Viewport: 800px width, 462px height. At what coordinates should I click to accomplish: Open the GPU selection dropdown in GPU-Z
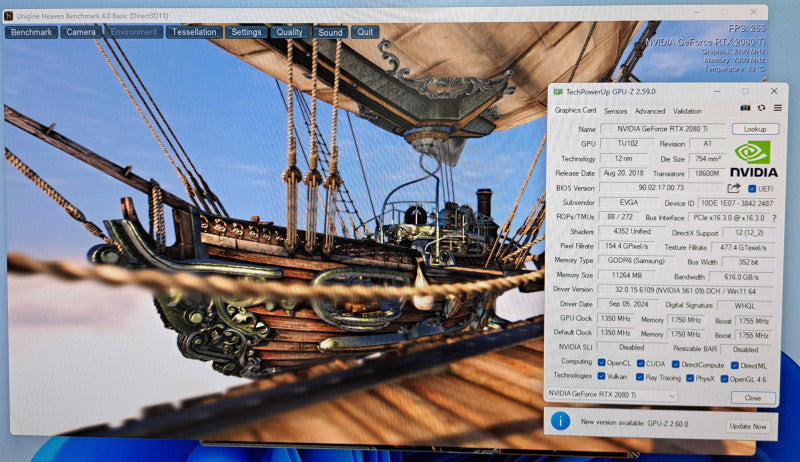point(611,395)
